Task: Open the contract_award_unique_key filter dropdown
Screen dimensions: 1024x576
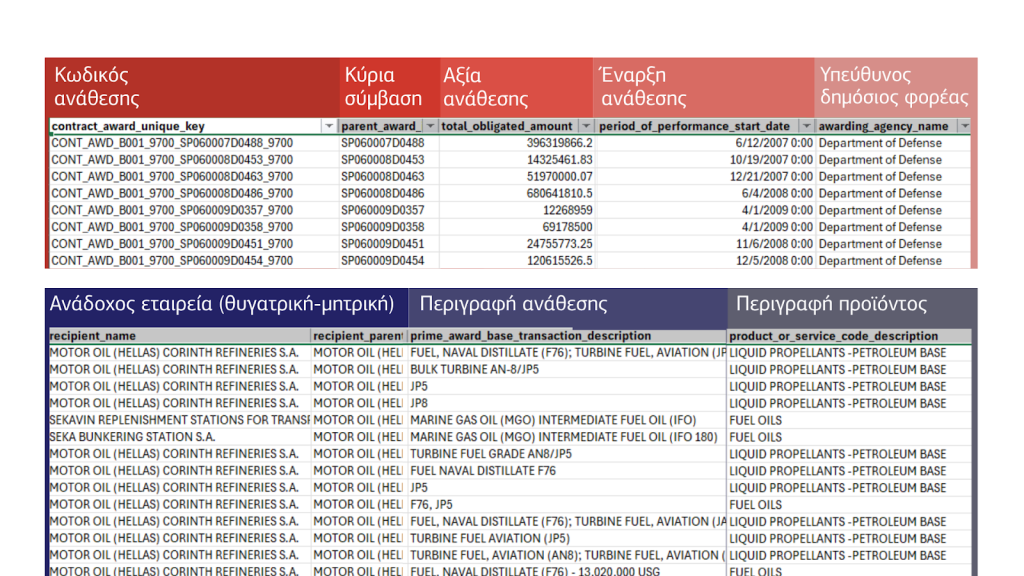Action: click(x=328, y=127)
